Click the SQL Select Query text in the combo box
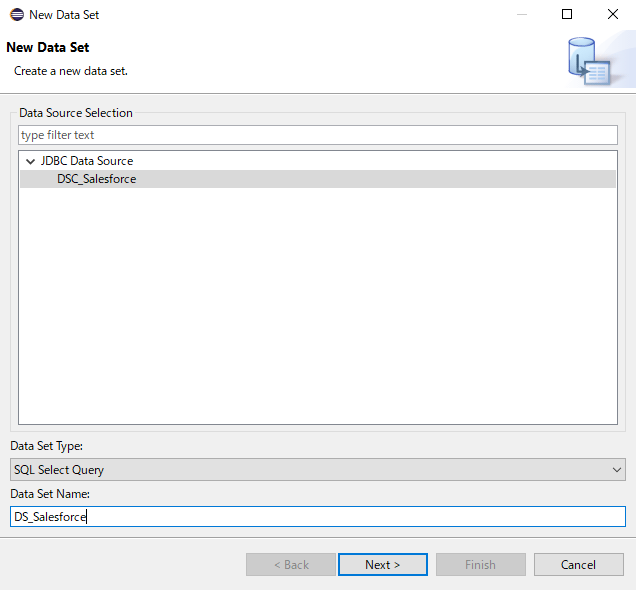 pos(59,470)
